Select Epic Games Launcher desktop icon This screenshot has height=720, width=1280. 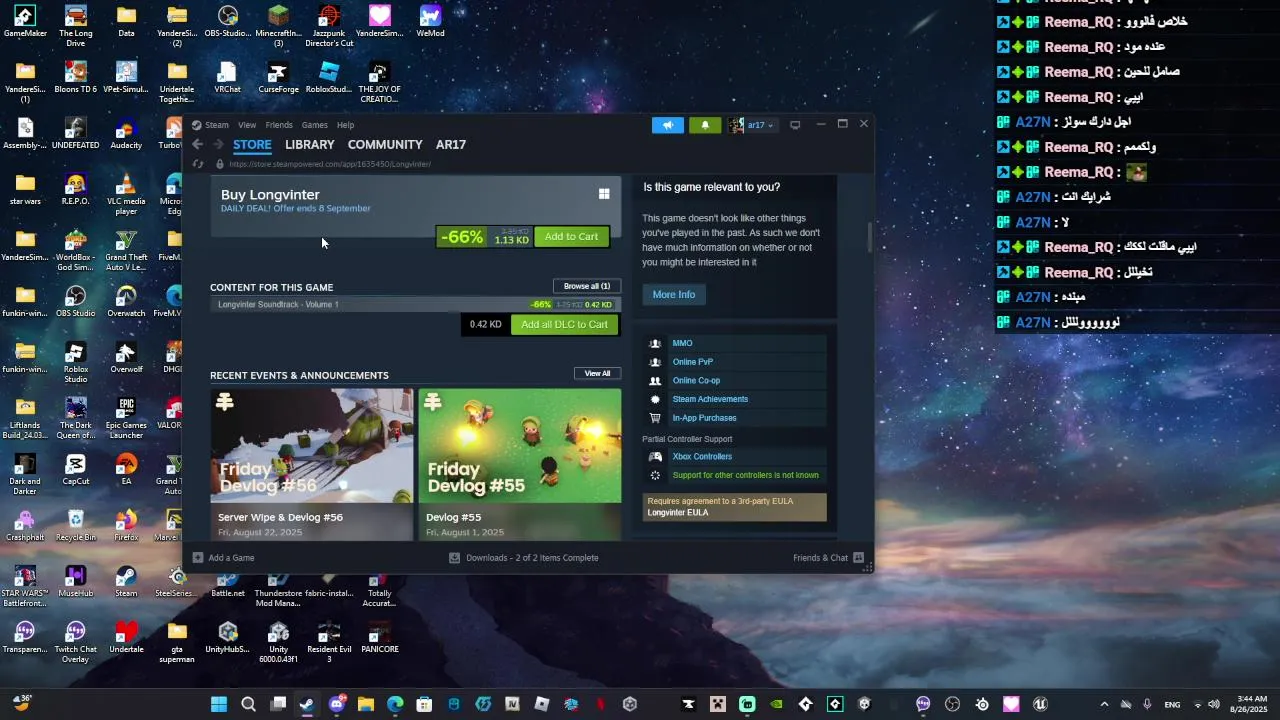click(126, 419)
